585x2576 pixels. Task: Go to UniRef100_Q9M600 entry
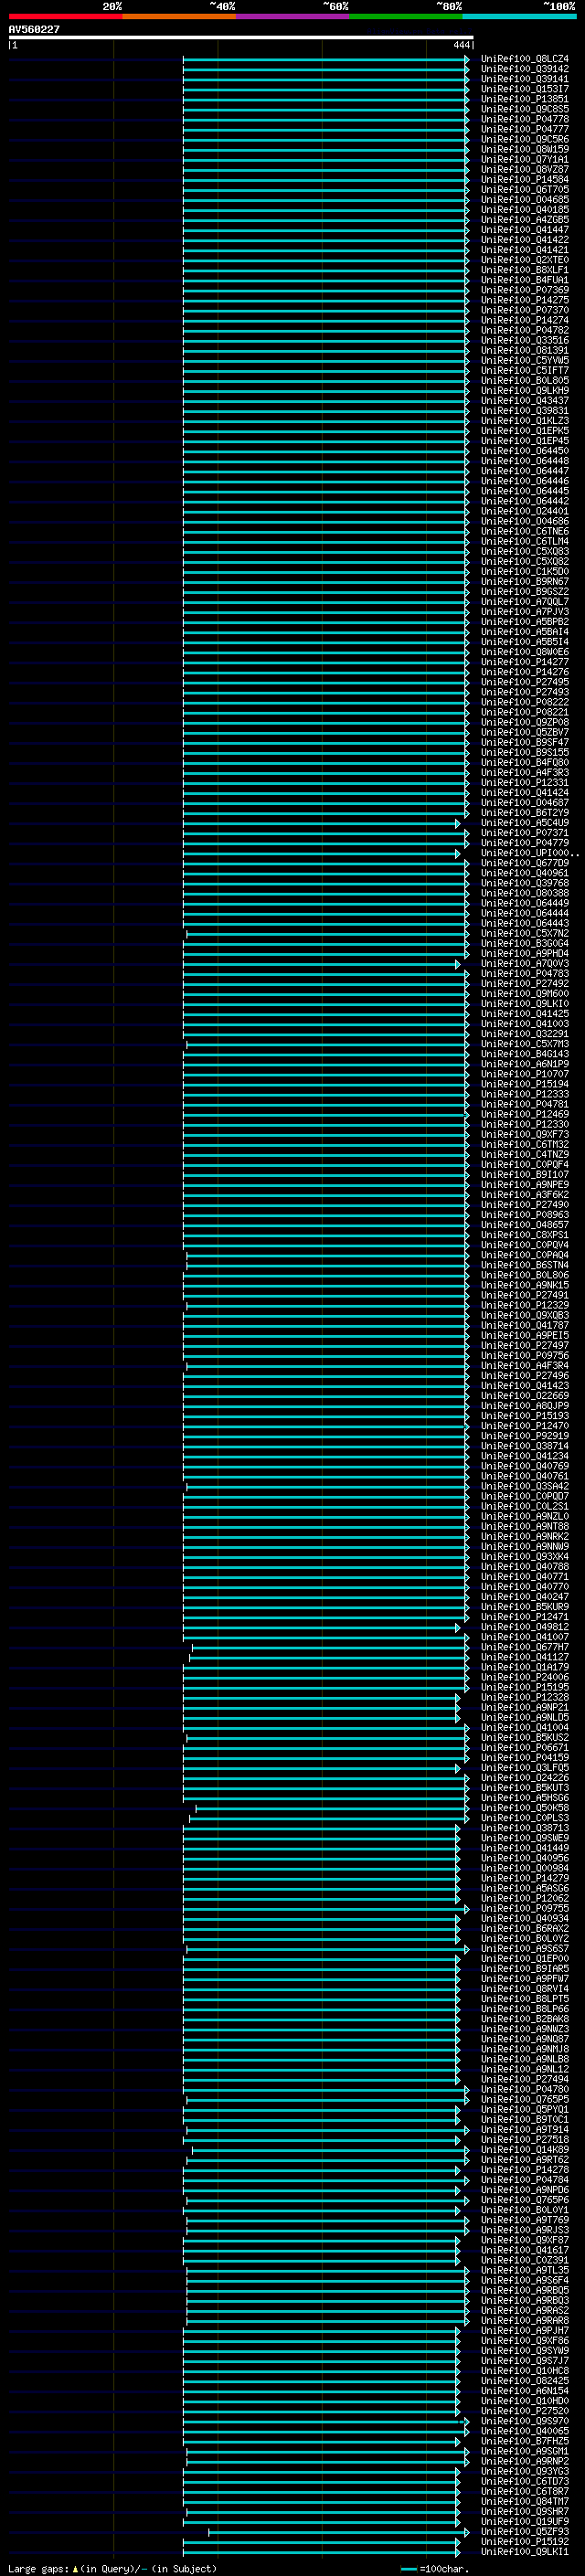pos(525,994)
